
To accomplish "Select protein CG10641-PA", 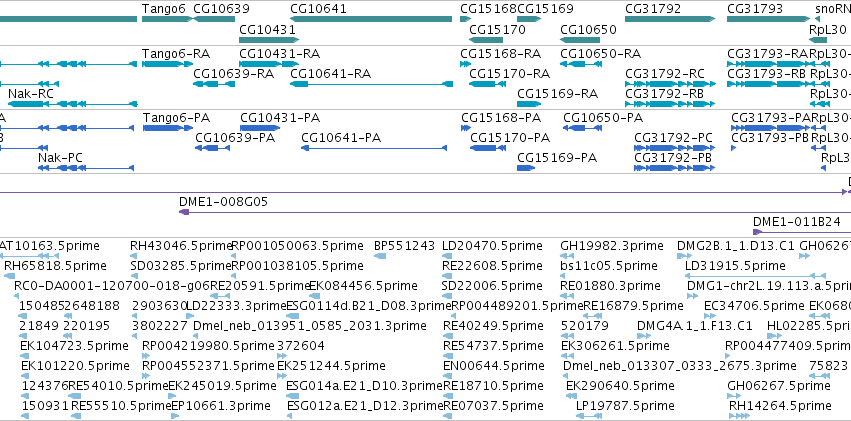I will point(341,138).
